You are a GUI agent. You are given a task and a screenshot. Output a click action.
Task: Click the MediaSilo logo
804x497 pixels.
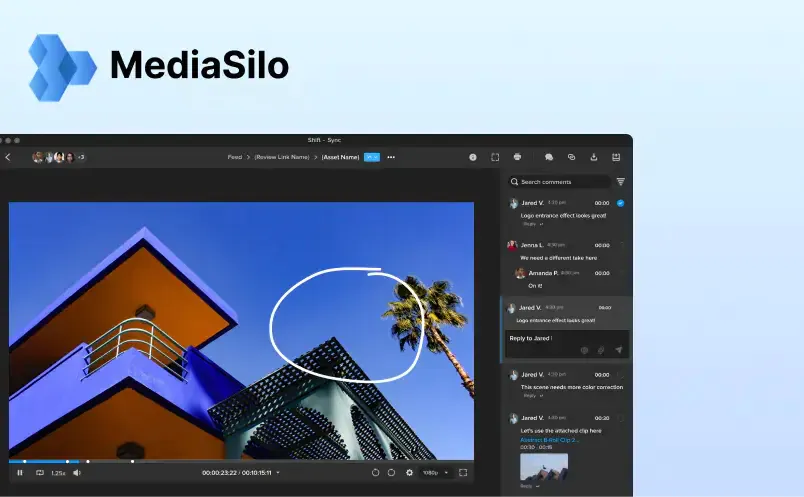159,67
